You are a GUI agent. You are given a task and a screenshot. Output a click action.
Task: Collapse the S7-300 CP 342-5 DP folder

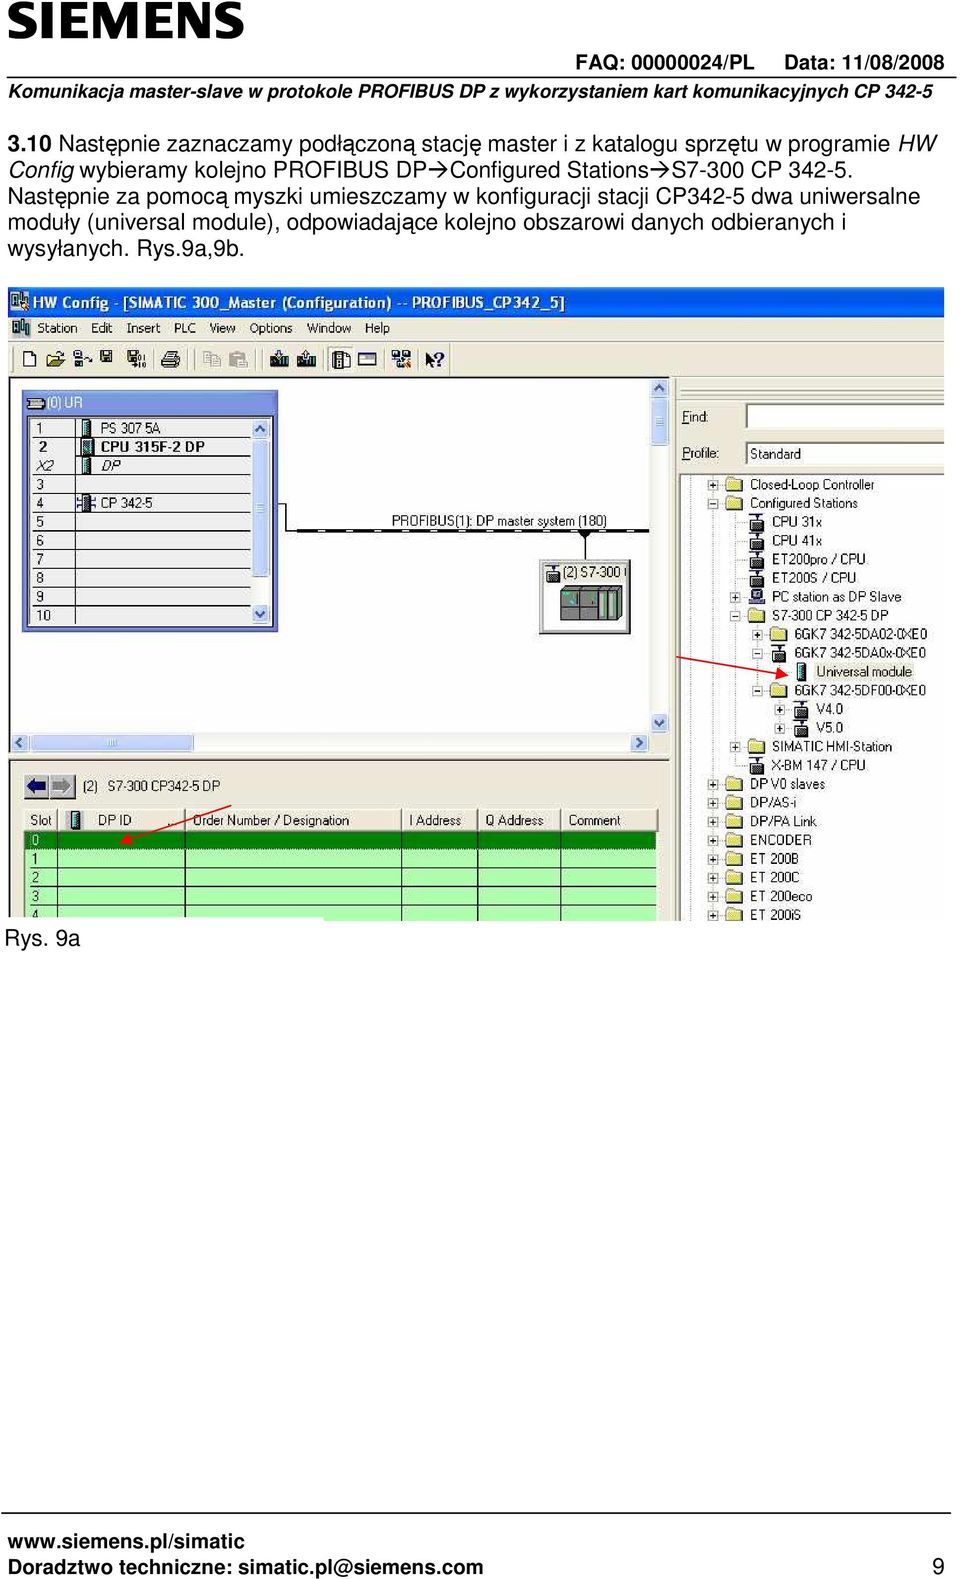[735, 616]
